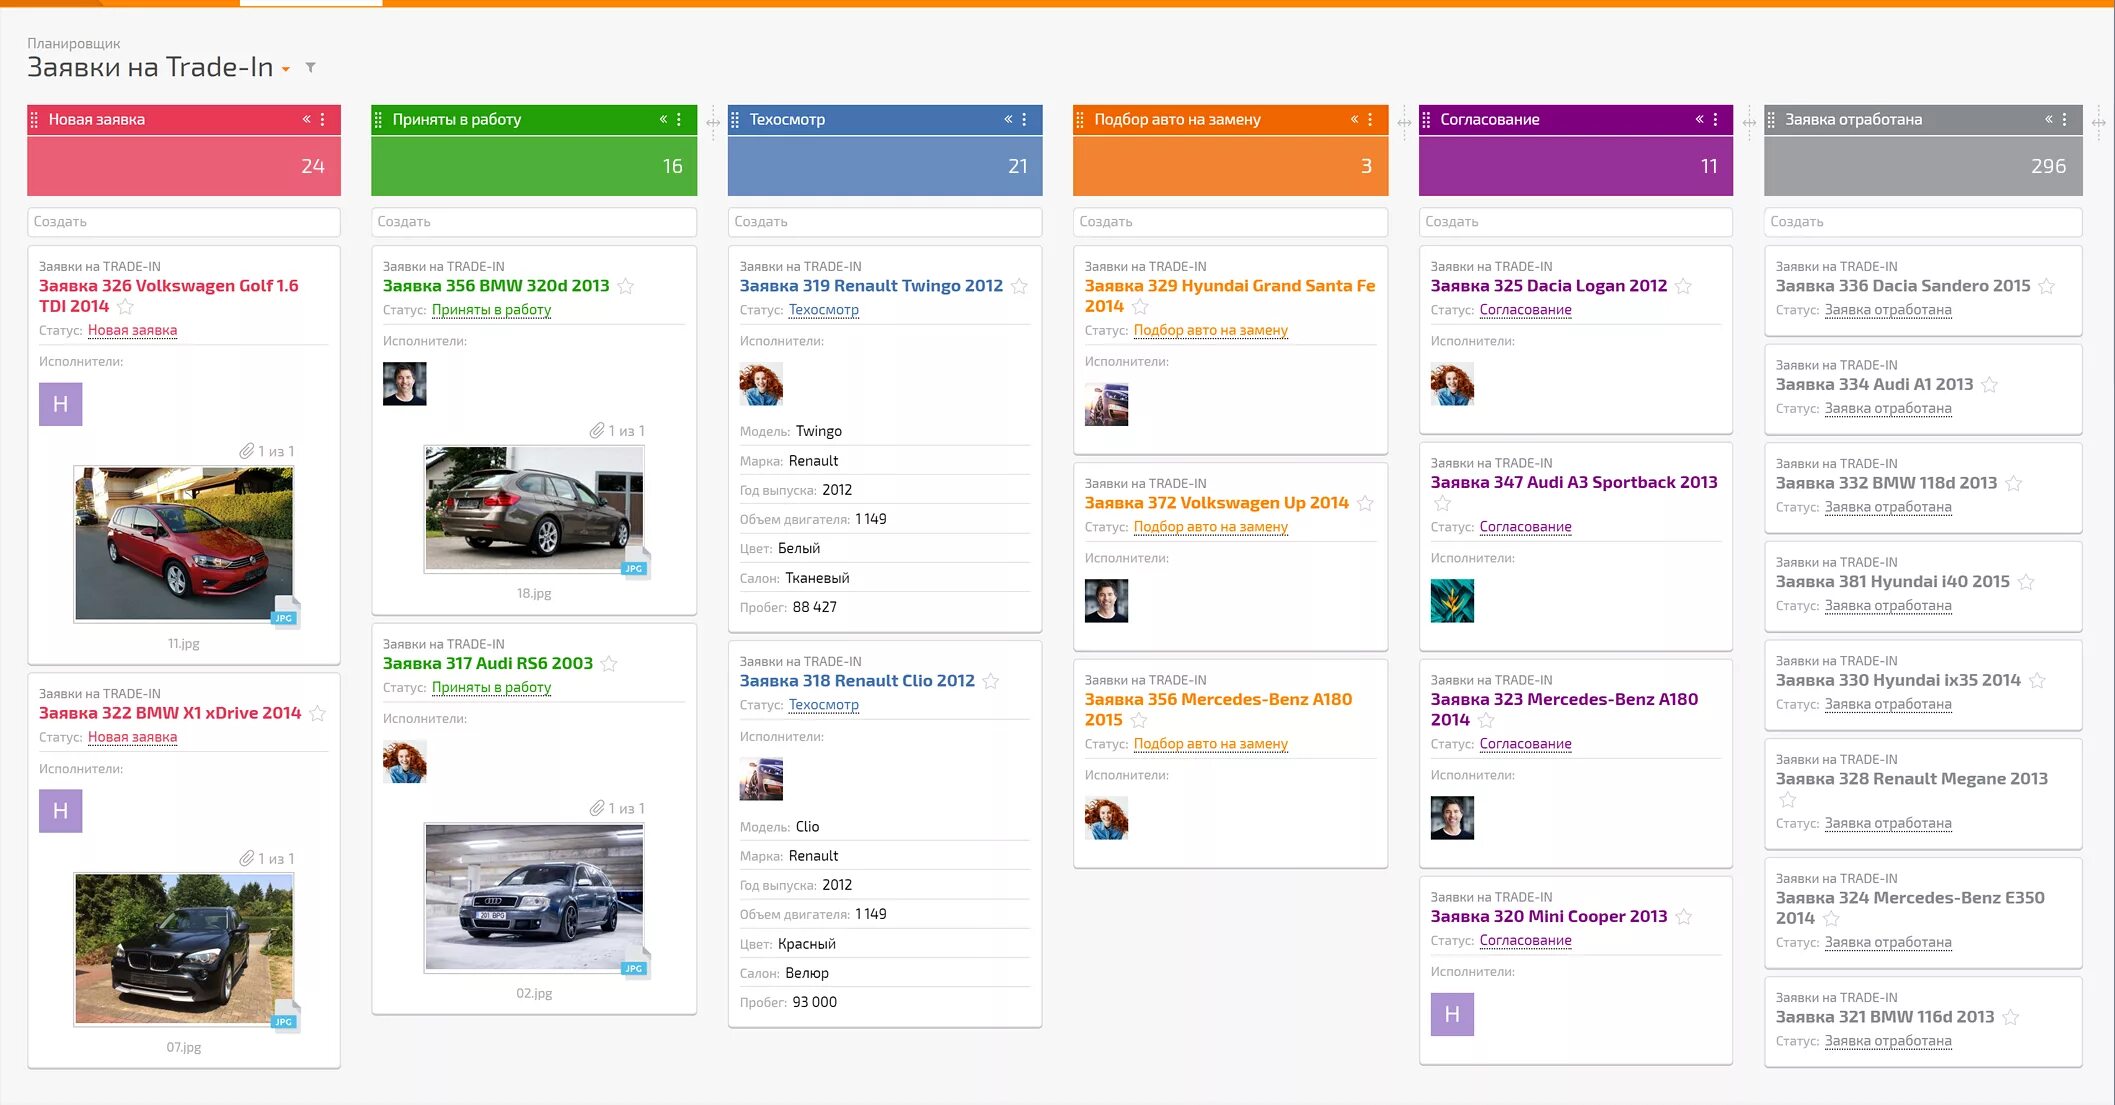Screen dimensions: 2115x1105
Task: Toggle the favorite star on Заявка 319 Renault Twingo
Action: (x=1019, y=287)
